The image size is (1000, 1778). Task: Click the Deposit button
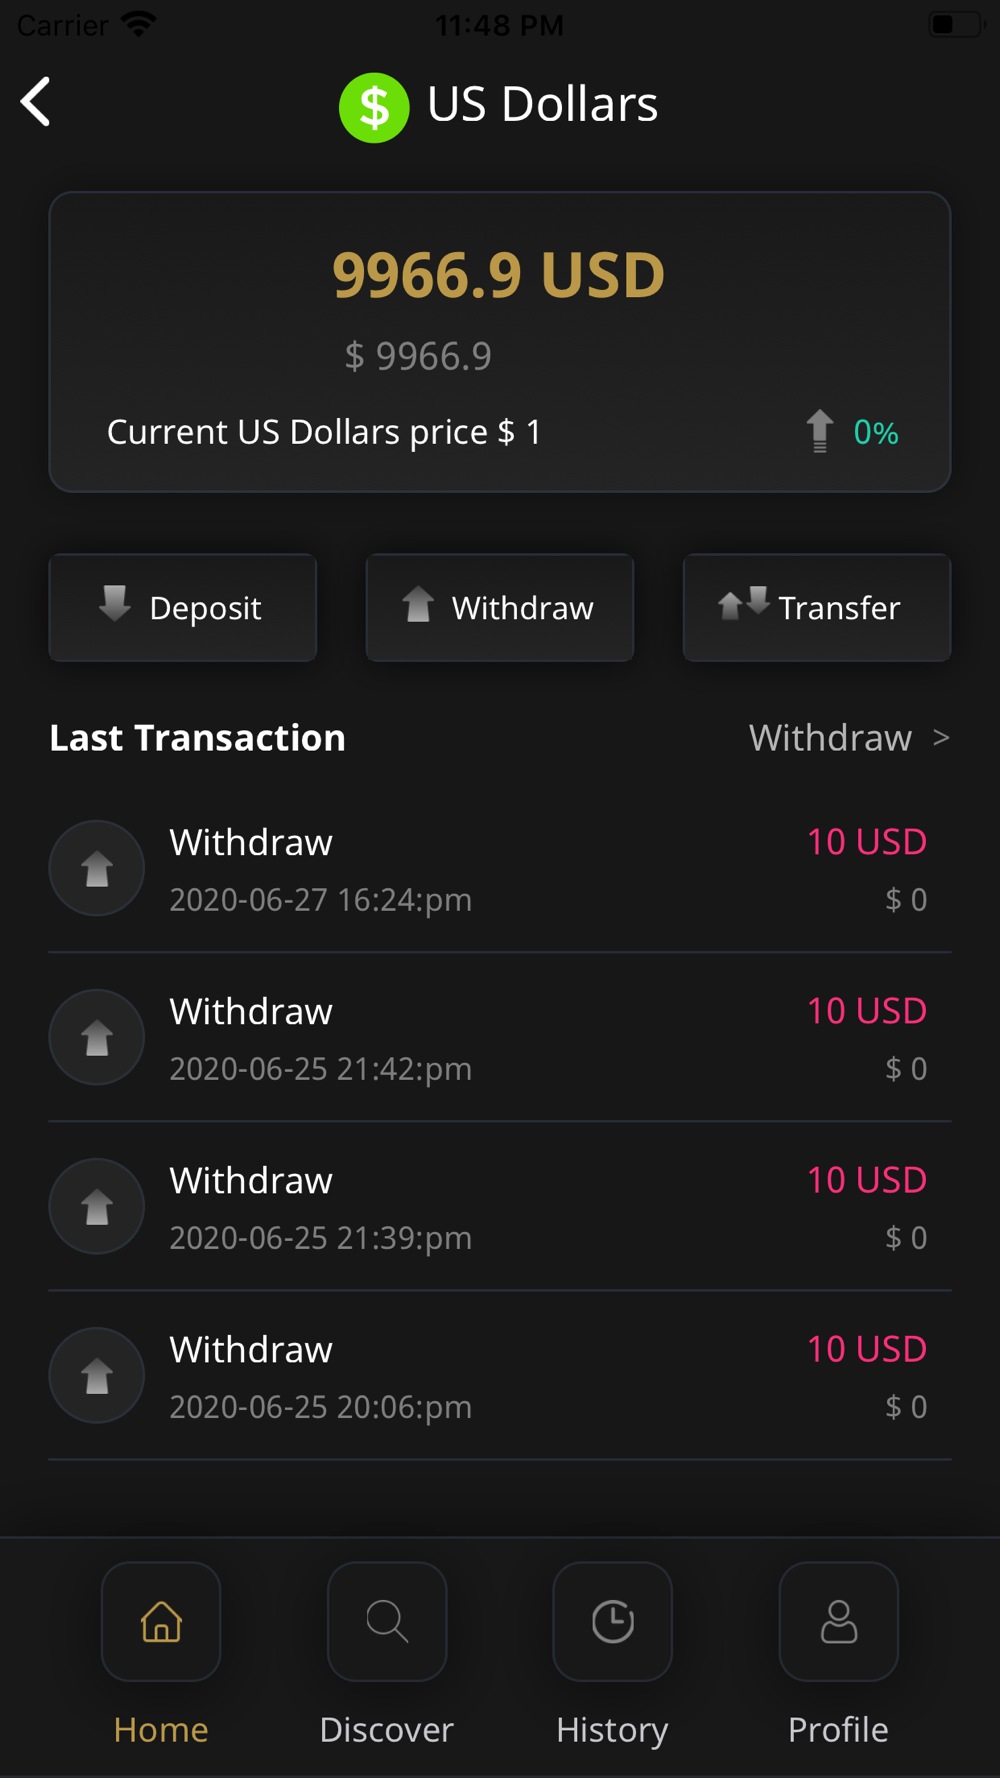[x=183, y=607]
